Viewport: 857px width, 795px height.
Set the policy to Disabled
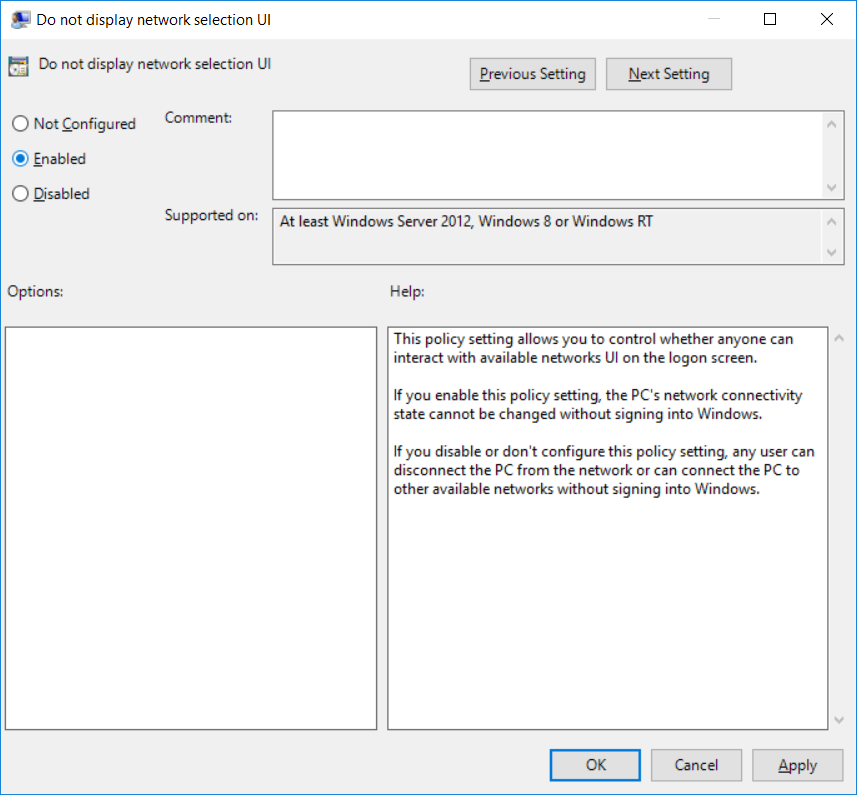pos(20,194)
